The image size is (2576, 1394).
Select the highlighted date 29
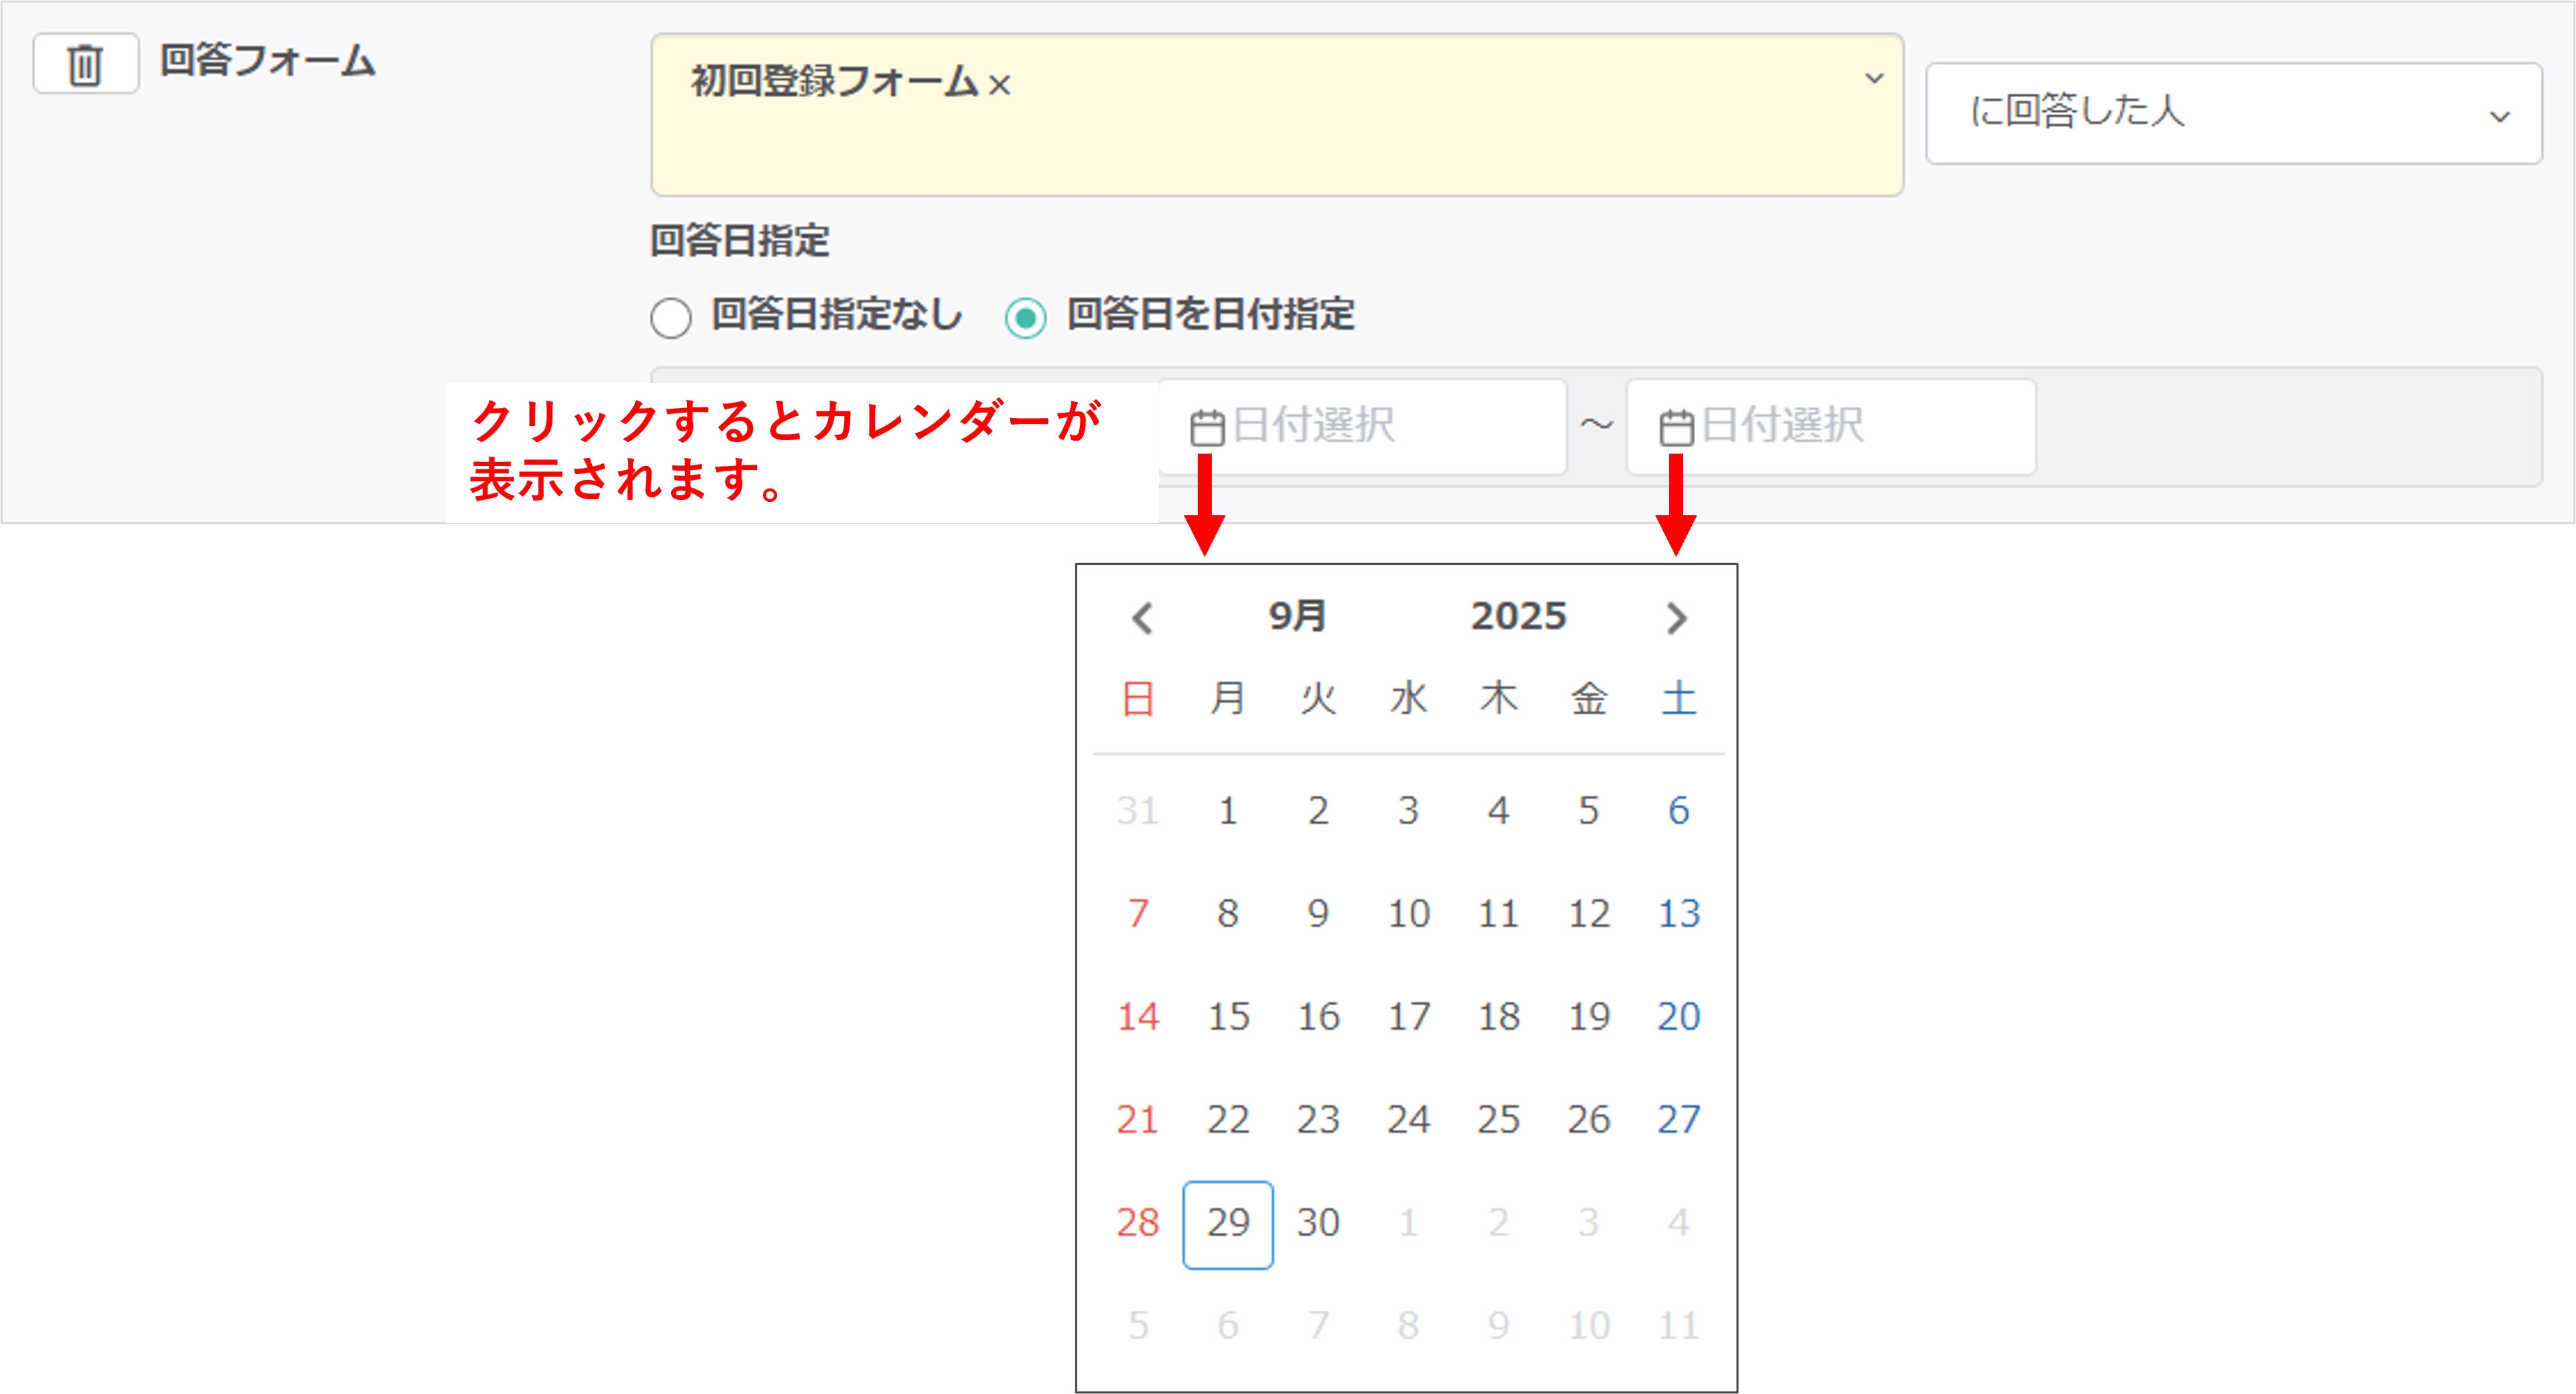[1228, 1223]
